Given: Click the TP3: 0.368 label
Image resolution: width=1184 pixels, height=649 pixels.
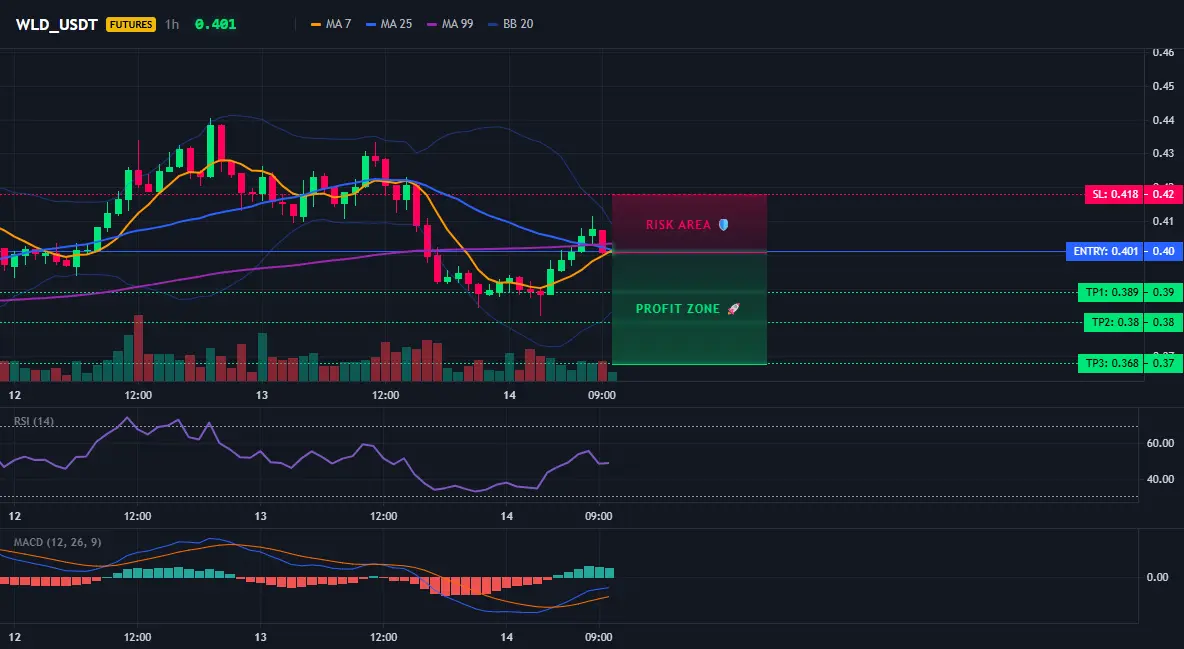Looking at the screenshot, I should 1111,363.
